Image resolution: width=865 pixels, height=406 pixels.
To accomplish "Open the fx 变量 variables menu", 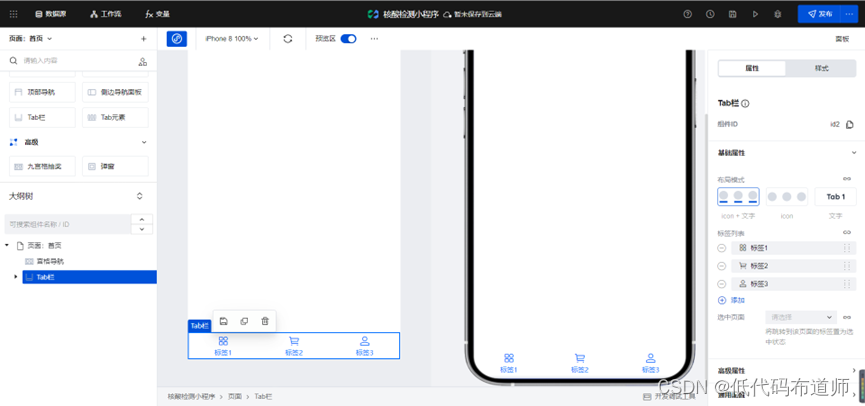I will 157,14.
